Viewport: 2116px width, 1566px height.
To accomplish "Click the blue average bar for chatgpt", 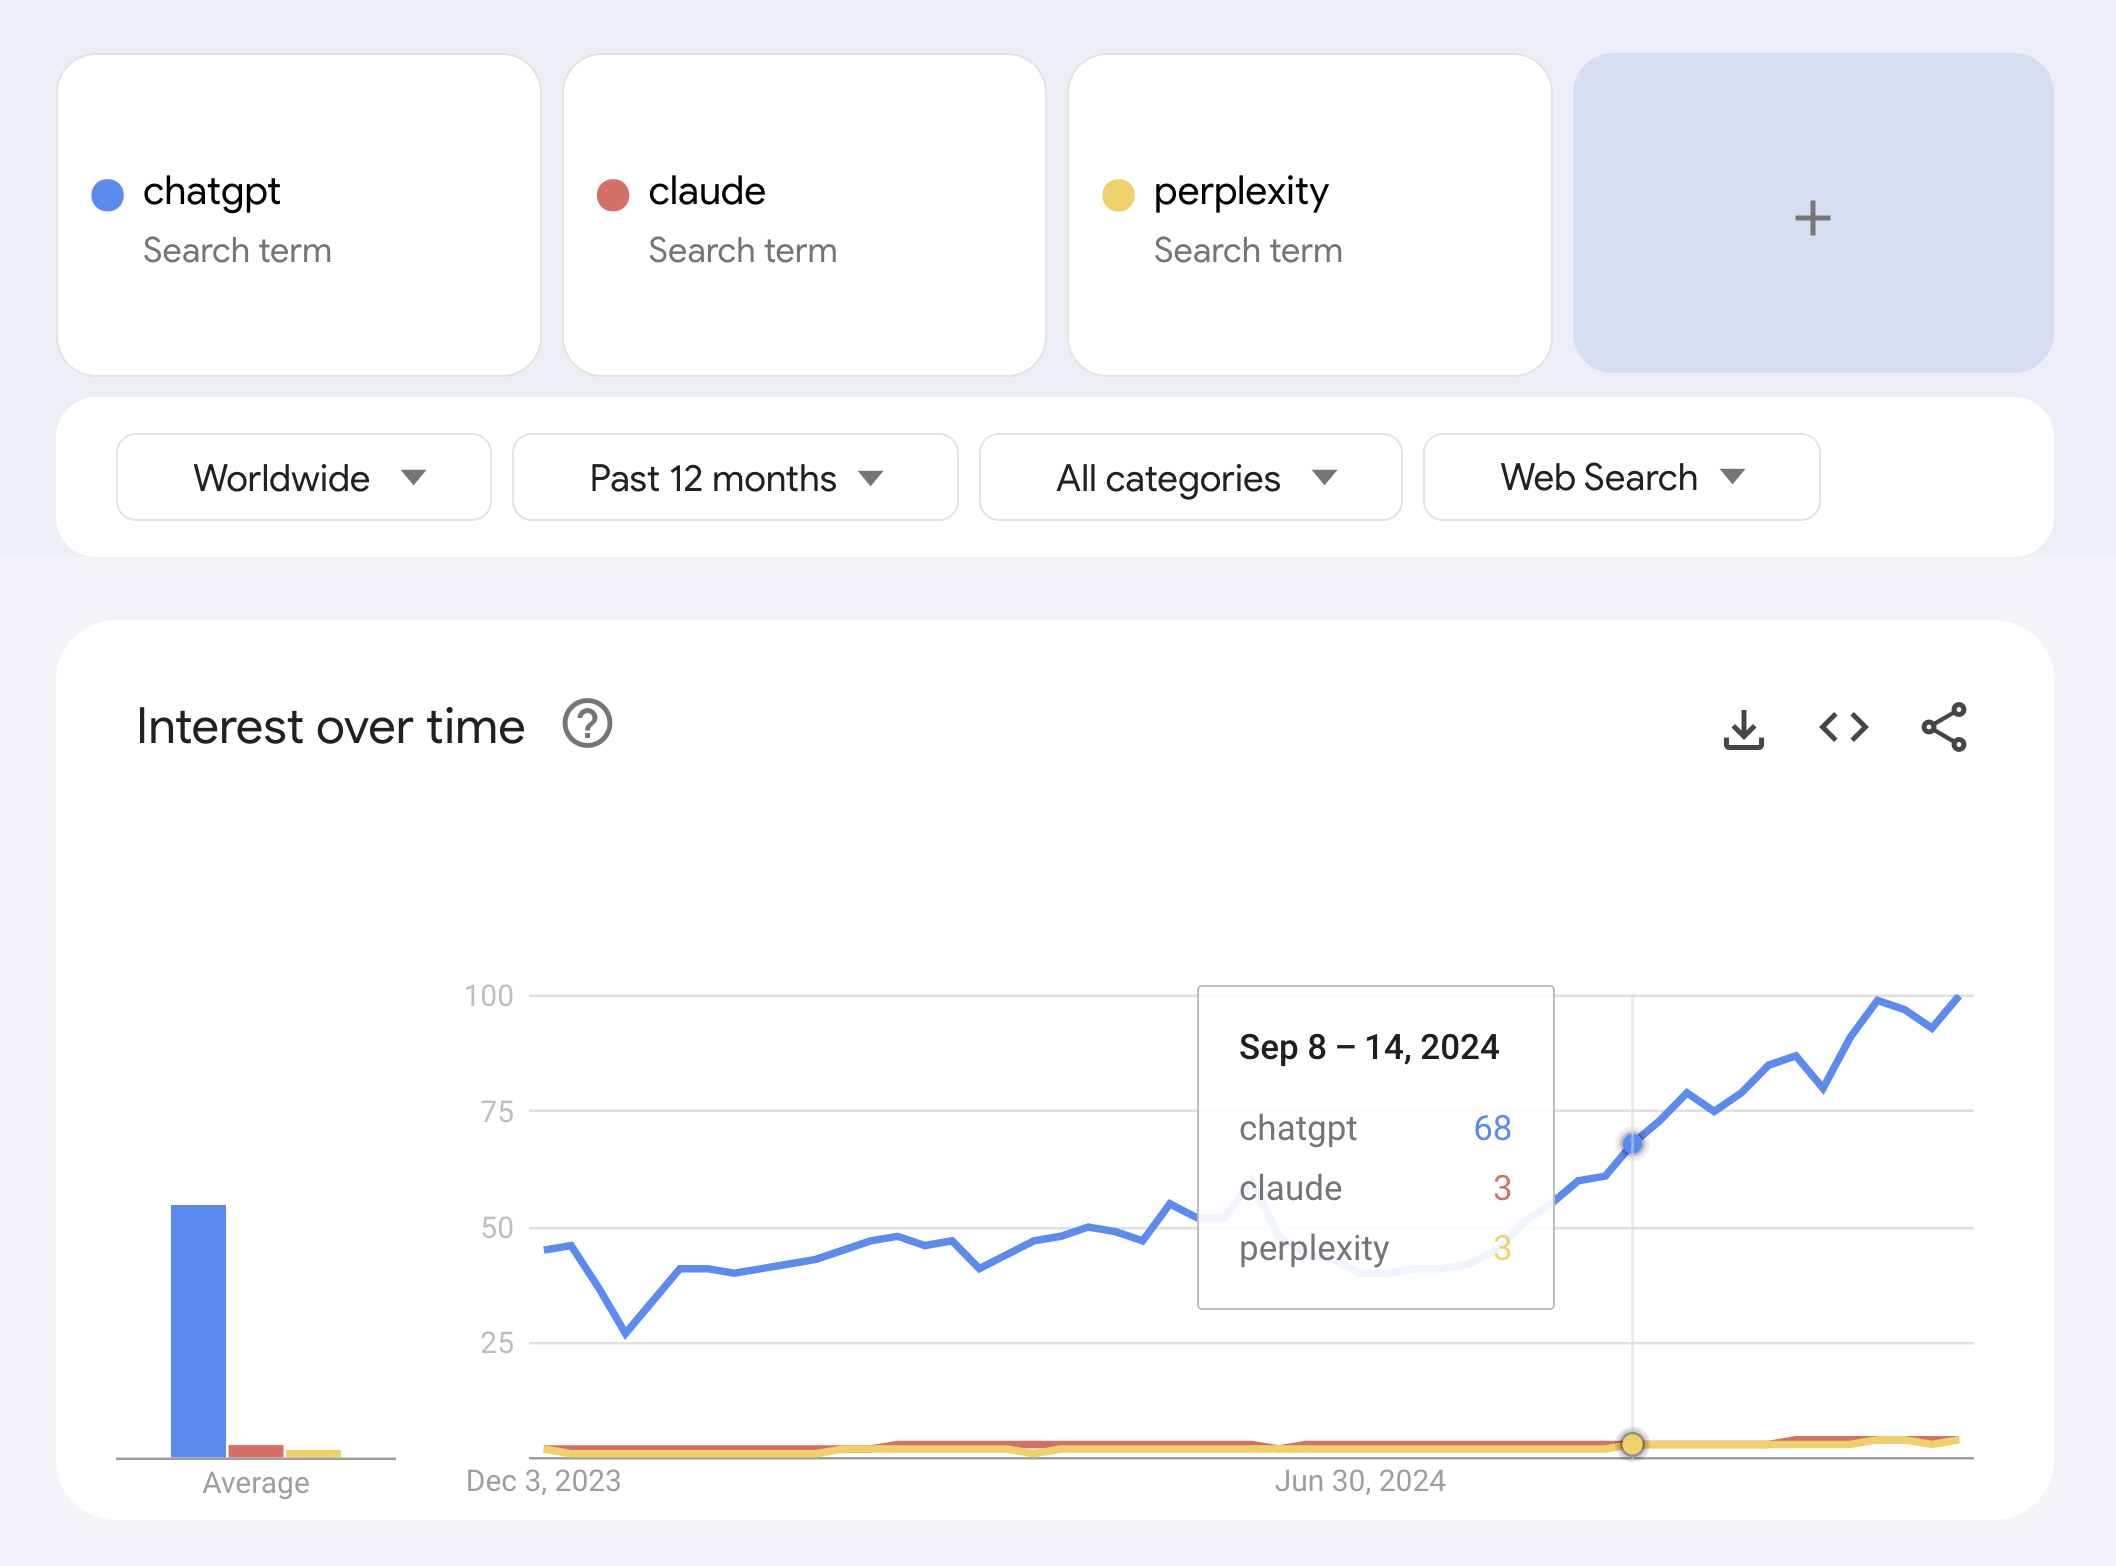I will pyautogui.click(x=198, y=1330).
